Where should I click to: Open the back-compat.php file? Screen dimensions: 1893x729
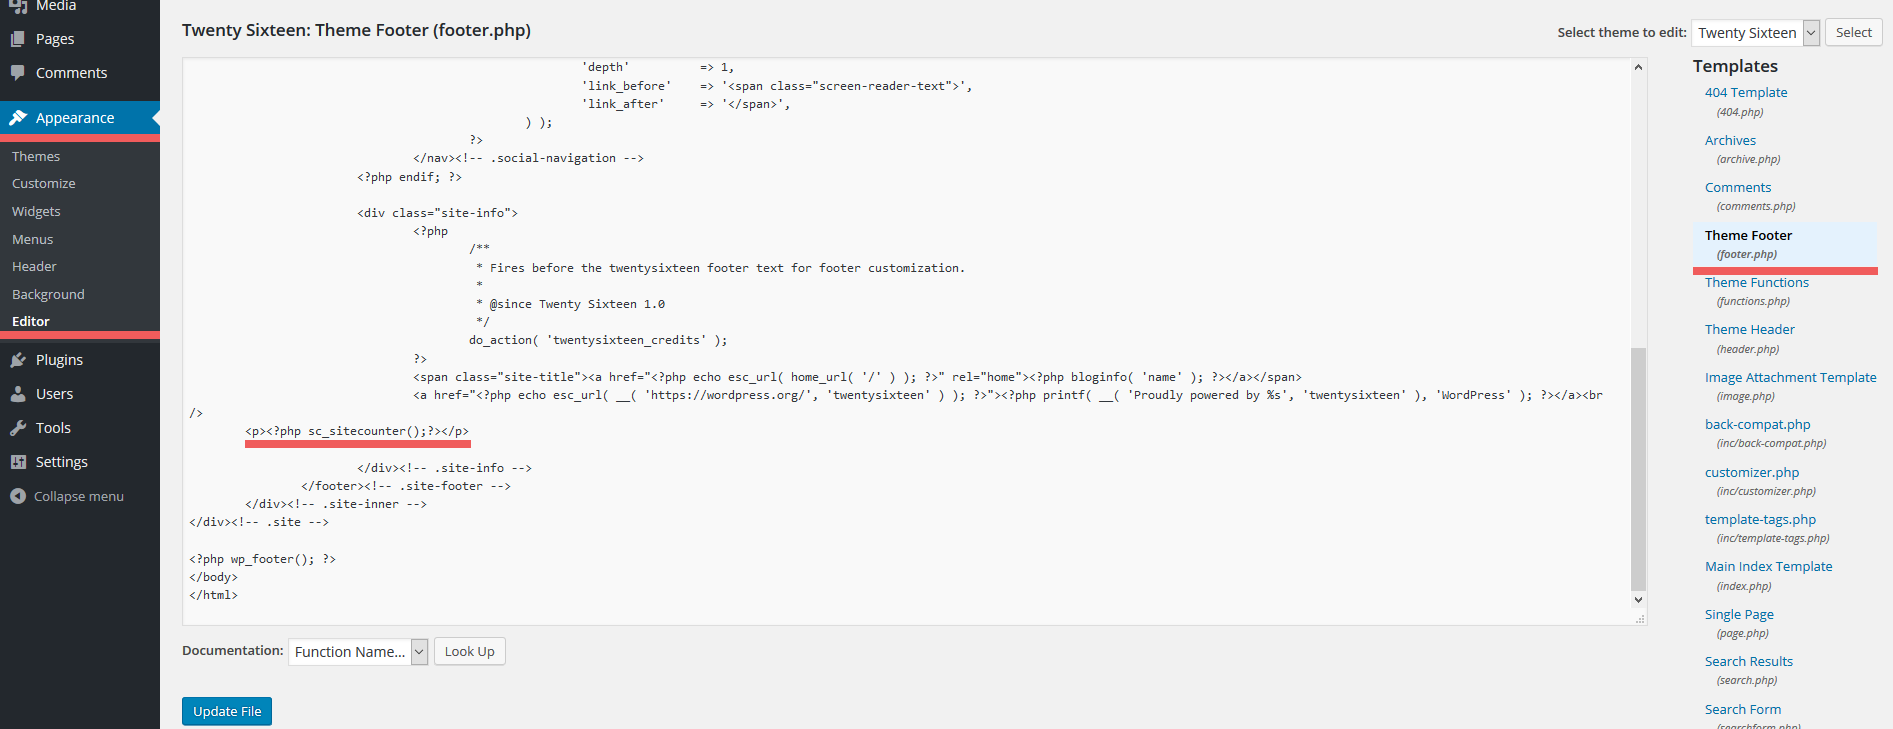1758,425
